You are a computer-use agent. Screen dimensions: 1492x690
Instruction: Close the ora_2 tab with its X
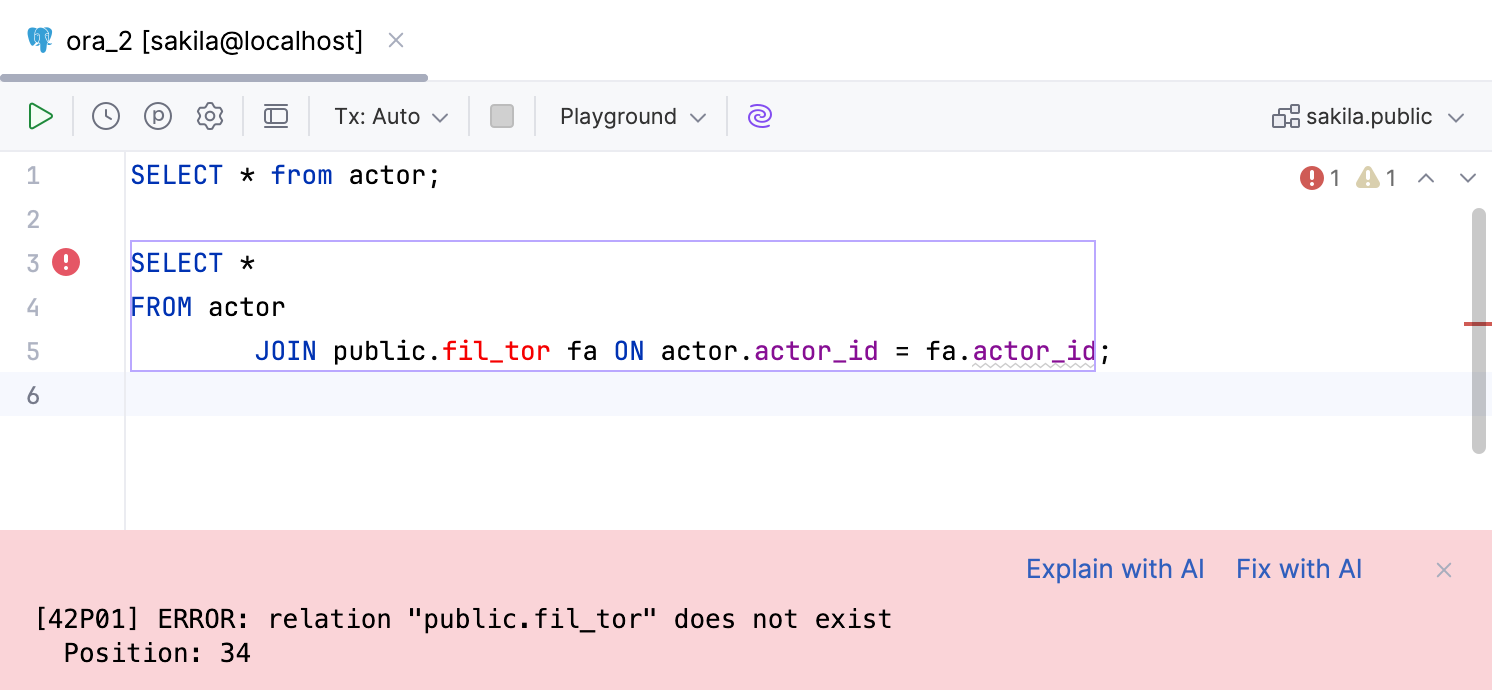[x=396, y=40]
